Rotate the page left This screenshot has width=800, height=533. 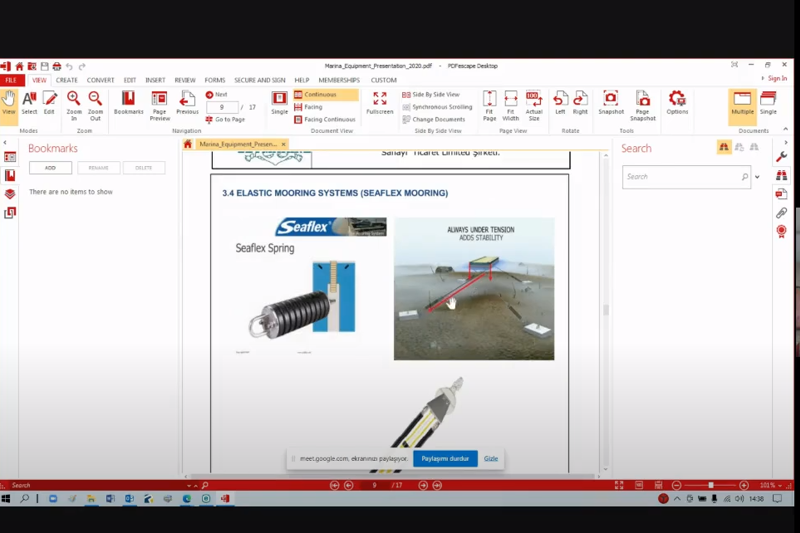coord(560,102)
